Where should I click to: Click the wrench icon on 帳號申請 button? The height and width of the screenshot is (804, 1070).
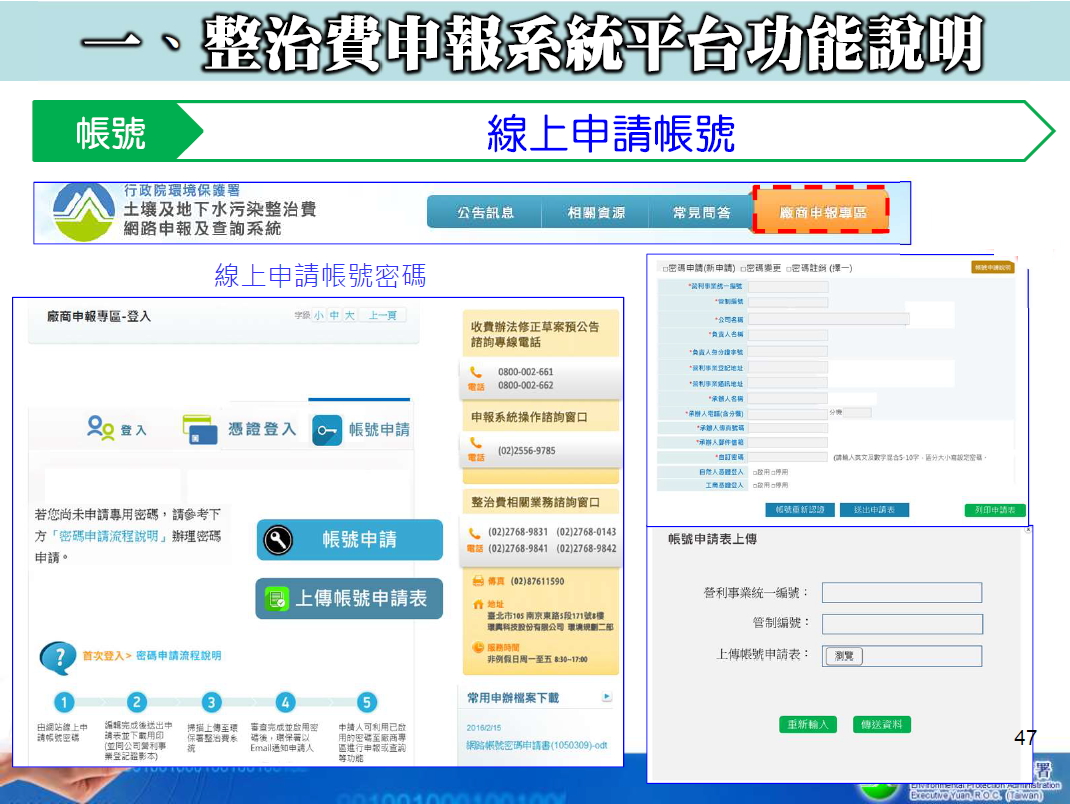pyautogui.click(x=277, y=540)
